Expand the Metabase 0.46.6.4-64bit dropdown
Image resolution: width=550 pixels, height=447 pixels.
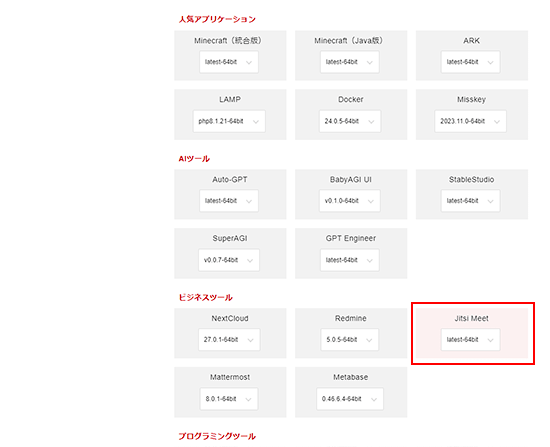[x=350, y=399]
